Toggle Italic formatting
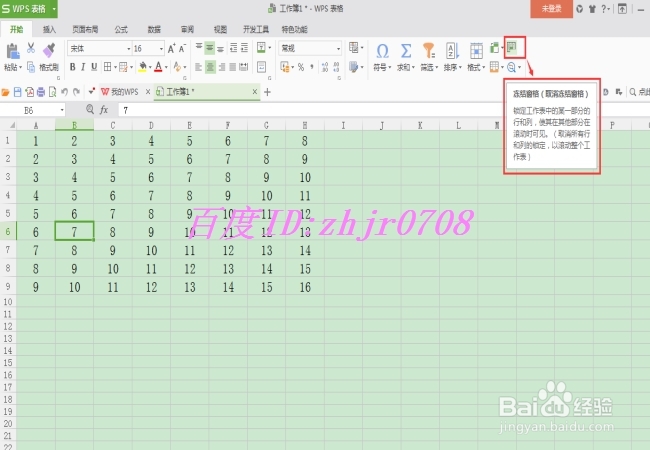Viewport: 650px width, 450px height. pos(83,67)
